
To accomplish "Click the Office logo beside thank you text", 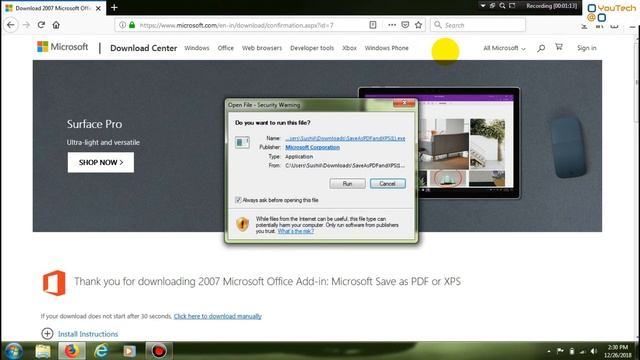I will point(54,282).
